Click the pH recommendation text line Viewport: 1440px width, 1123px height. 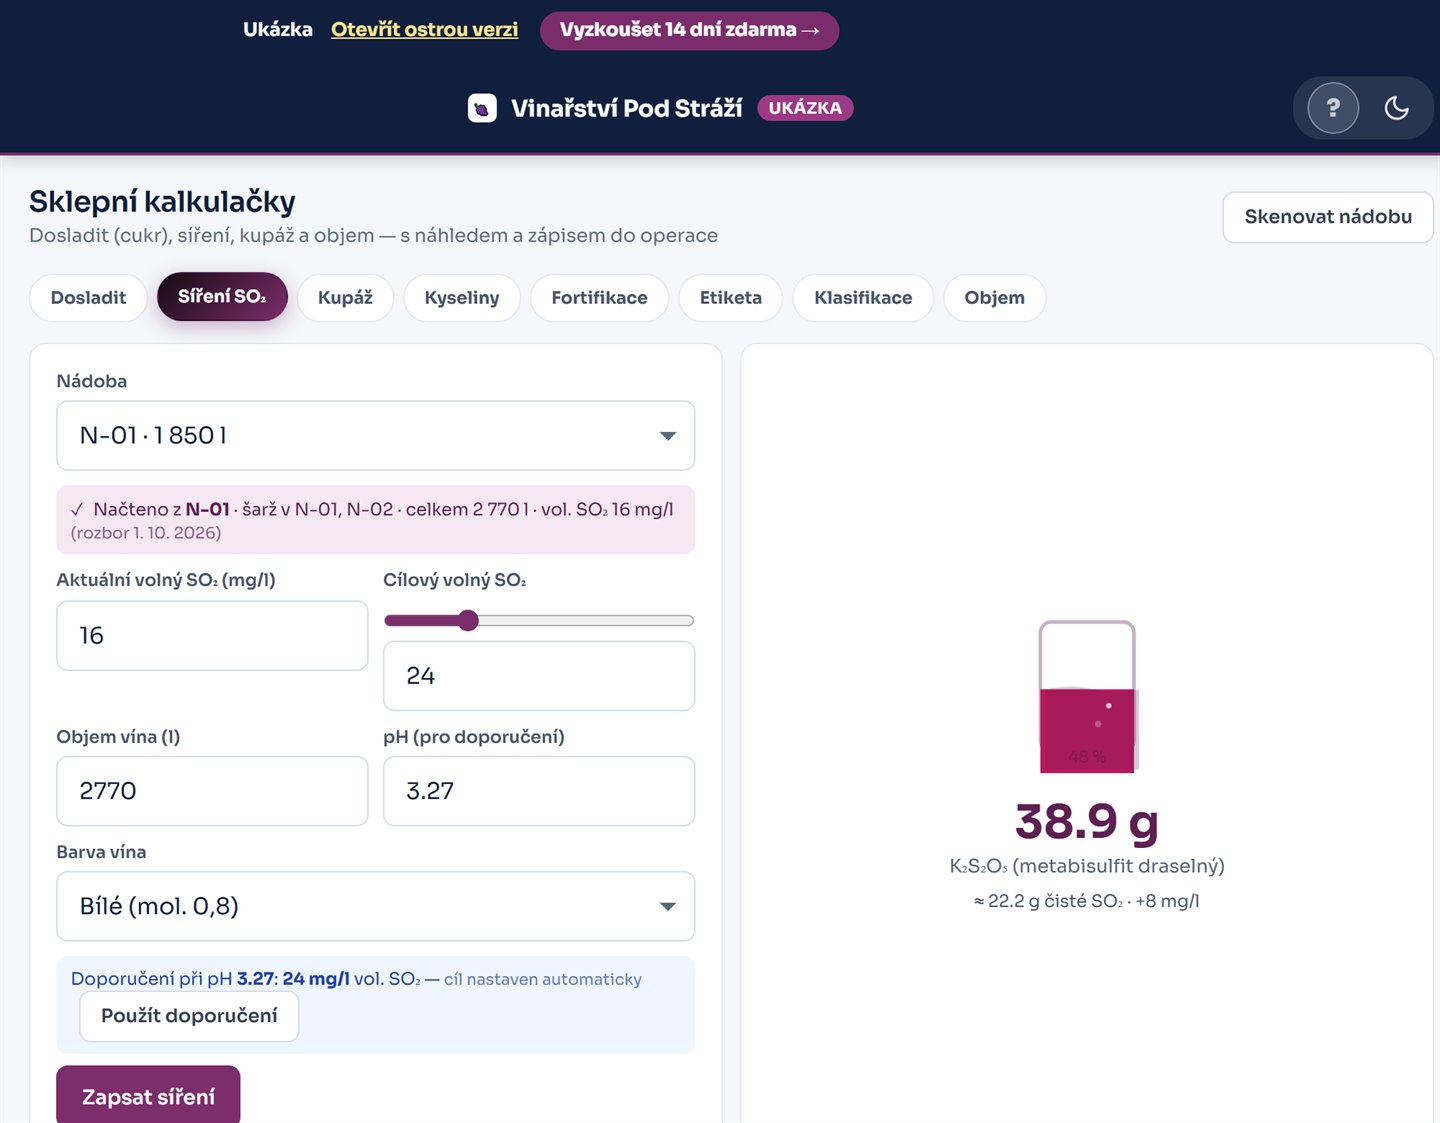(356, 979)
